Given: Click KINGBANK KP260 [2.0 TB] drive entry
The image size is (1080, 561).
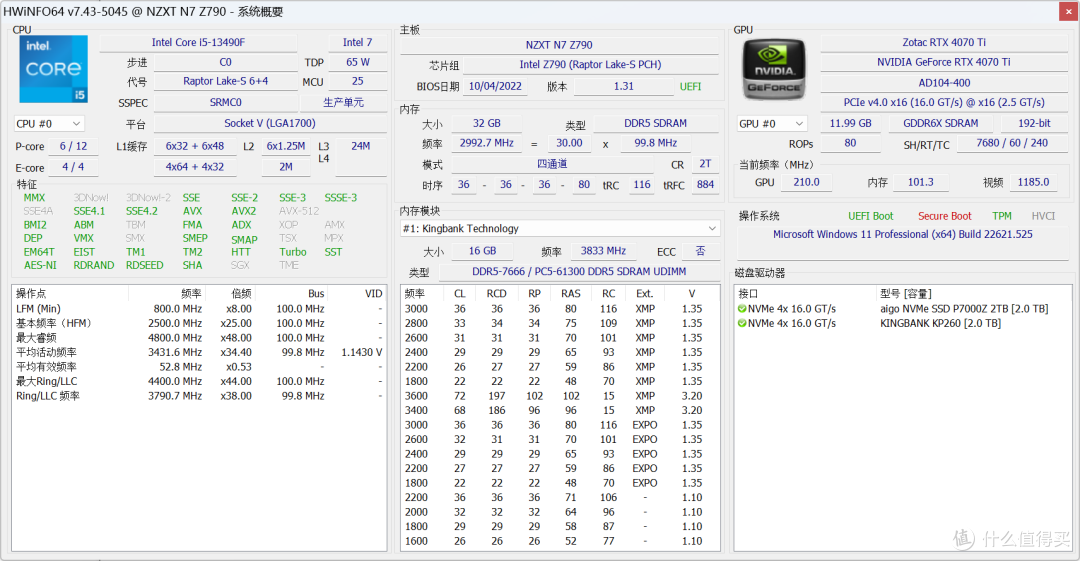Looking at the screenshot, I should tap(940, 323).
